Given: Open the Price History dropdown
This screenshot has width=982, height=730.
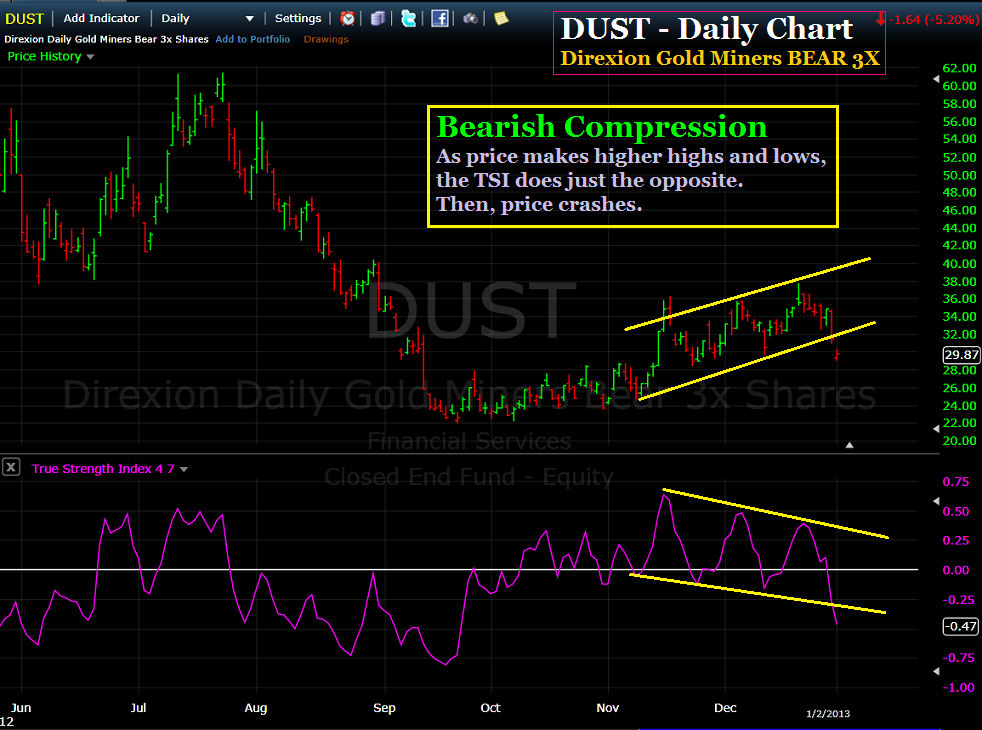Looking at the screenshot, I should click(44, 56).
